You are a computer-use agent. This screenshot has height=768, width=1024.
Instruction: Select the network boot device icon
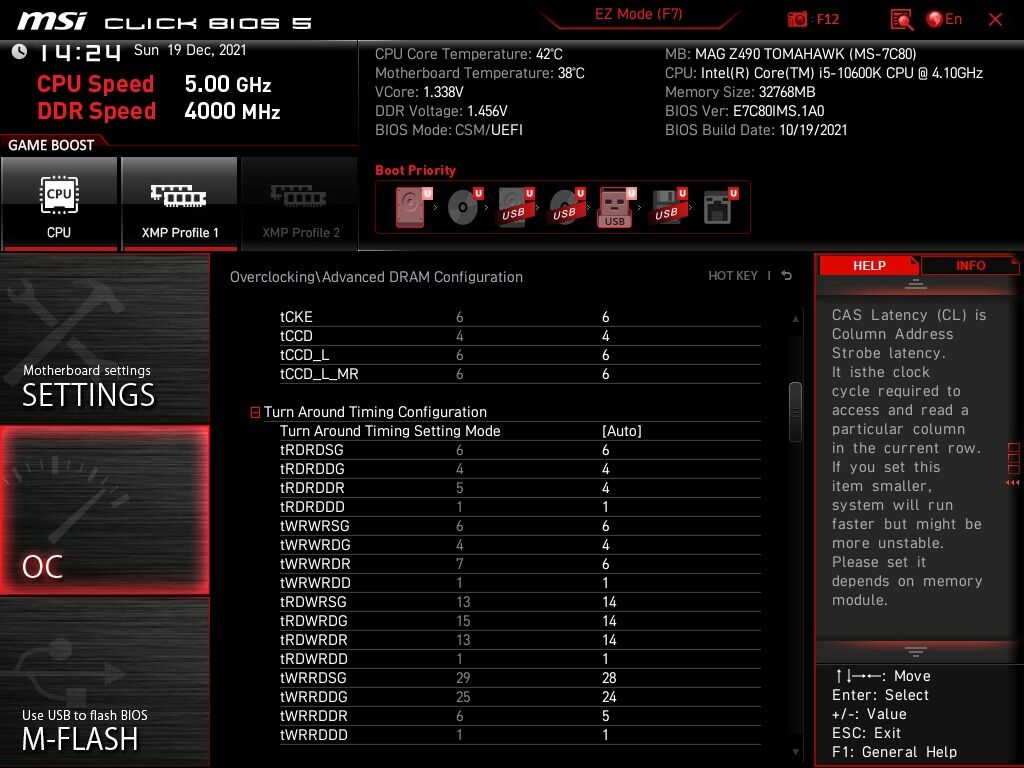(x=720, y=207)
